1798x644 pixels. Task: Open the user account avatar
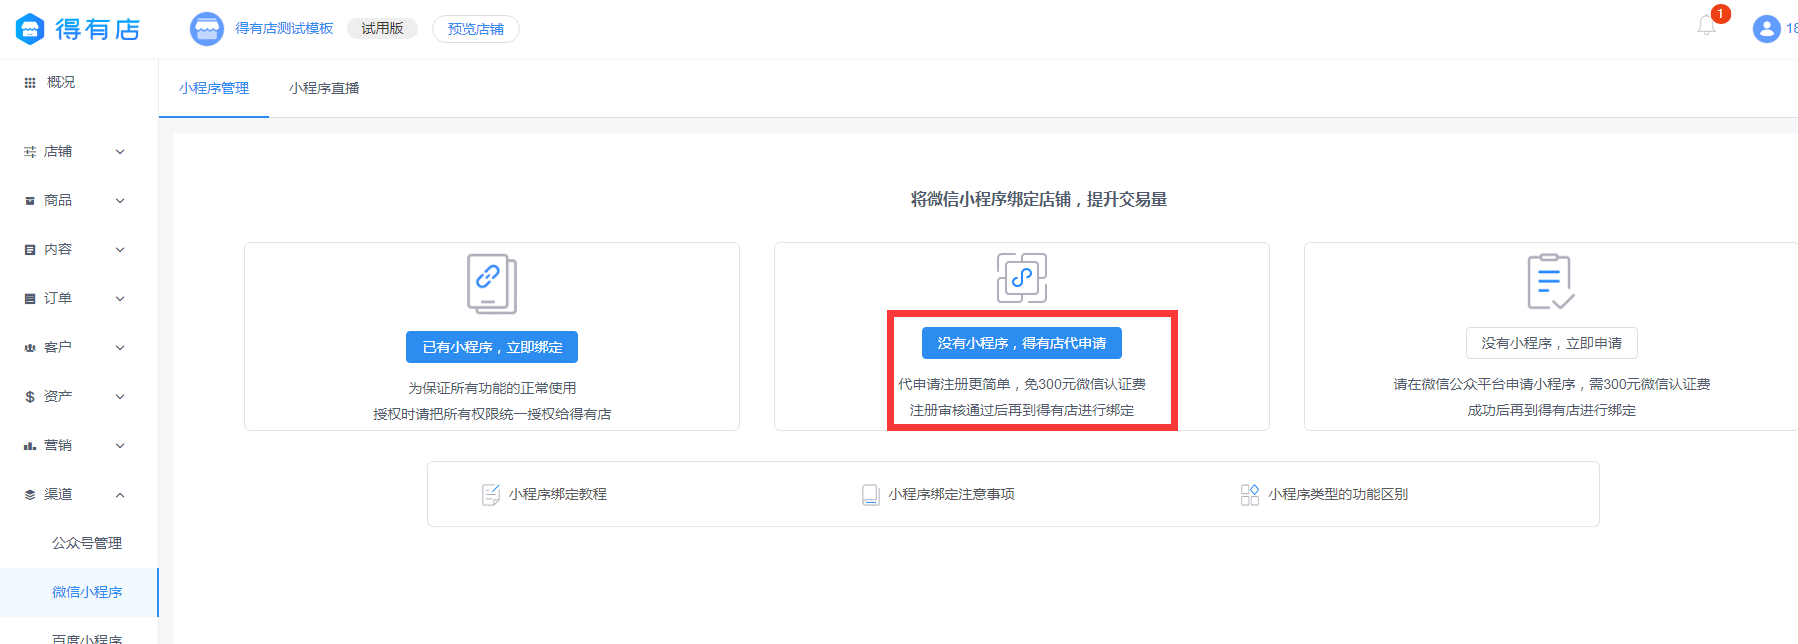tap(1767, 29)
